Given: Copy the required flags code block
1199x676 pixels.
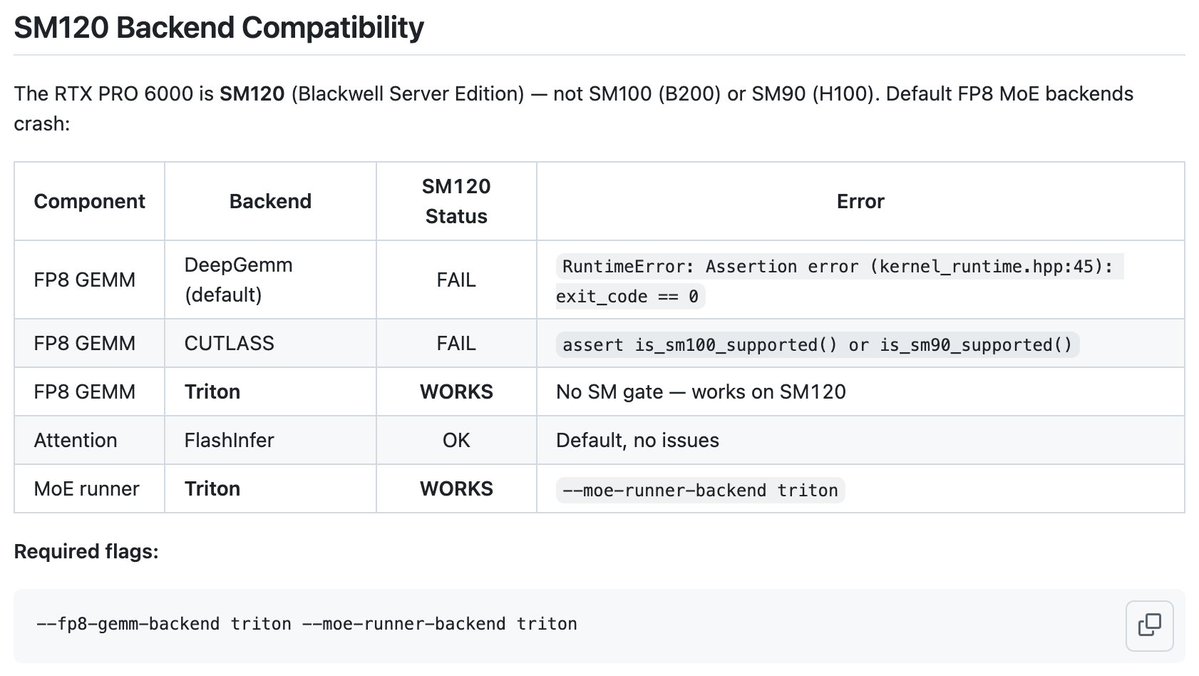Looking at the screenshot, I should point(1149,625).
